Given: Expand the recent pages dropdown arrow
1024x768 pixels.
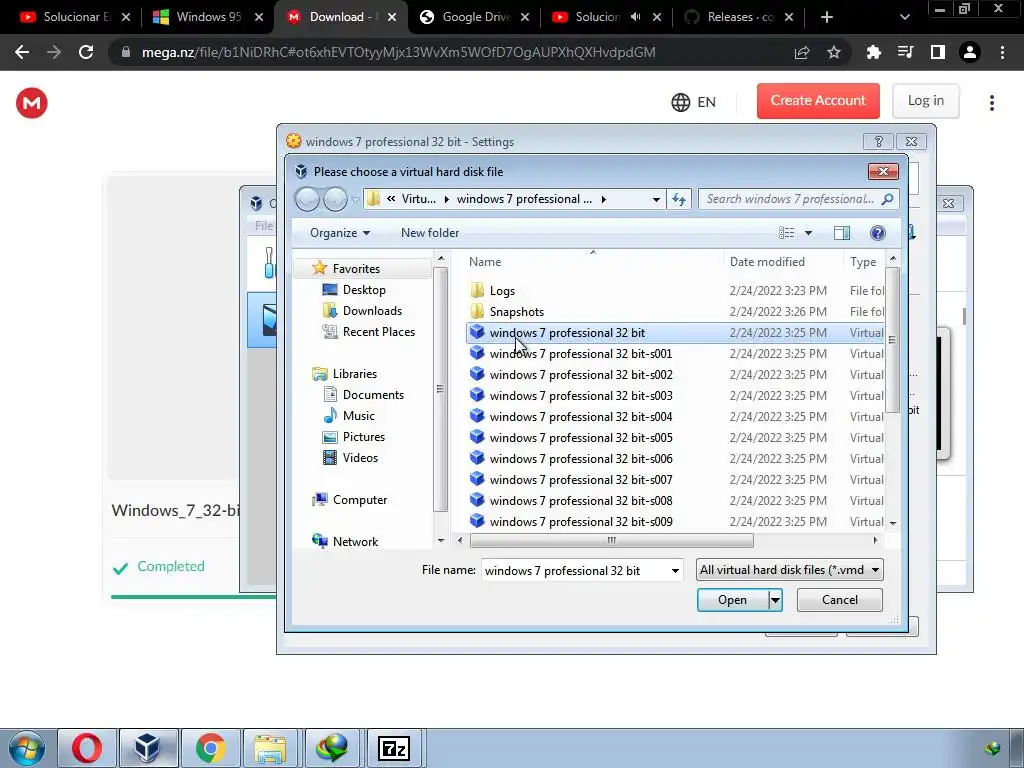Looking at the screenshot, I should click(x=355, y=199).
